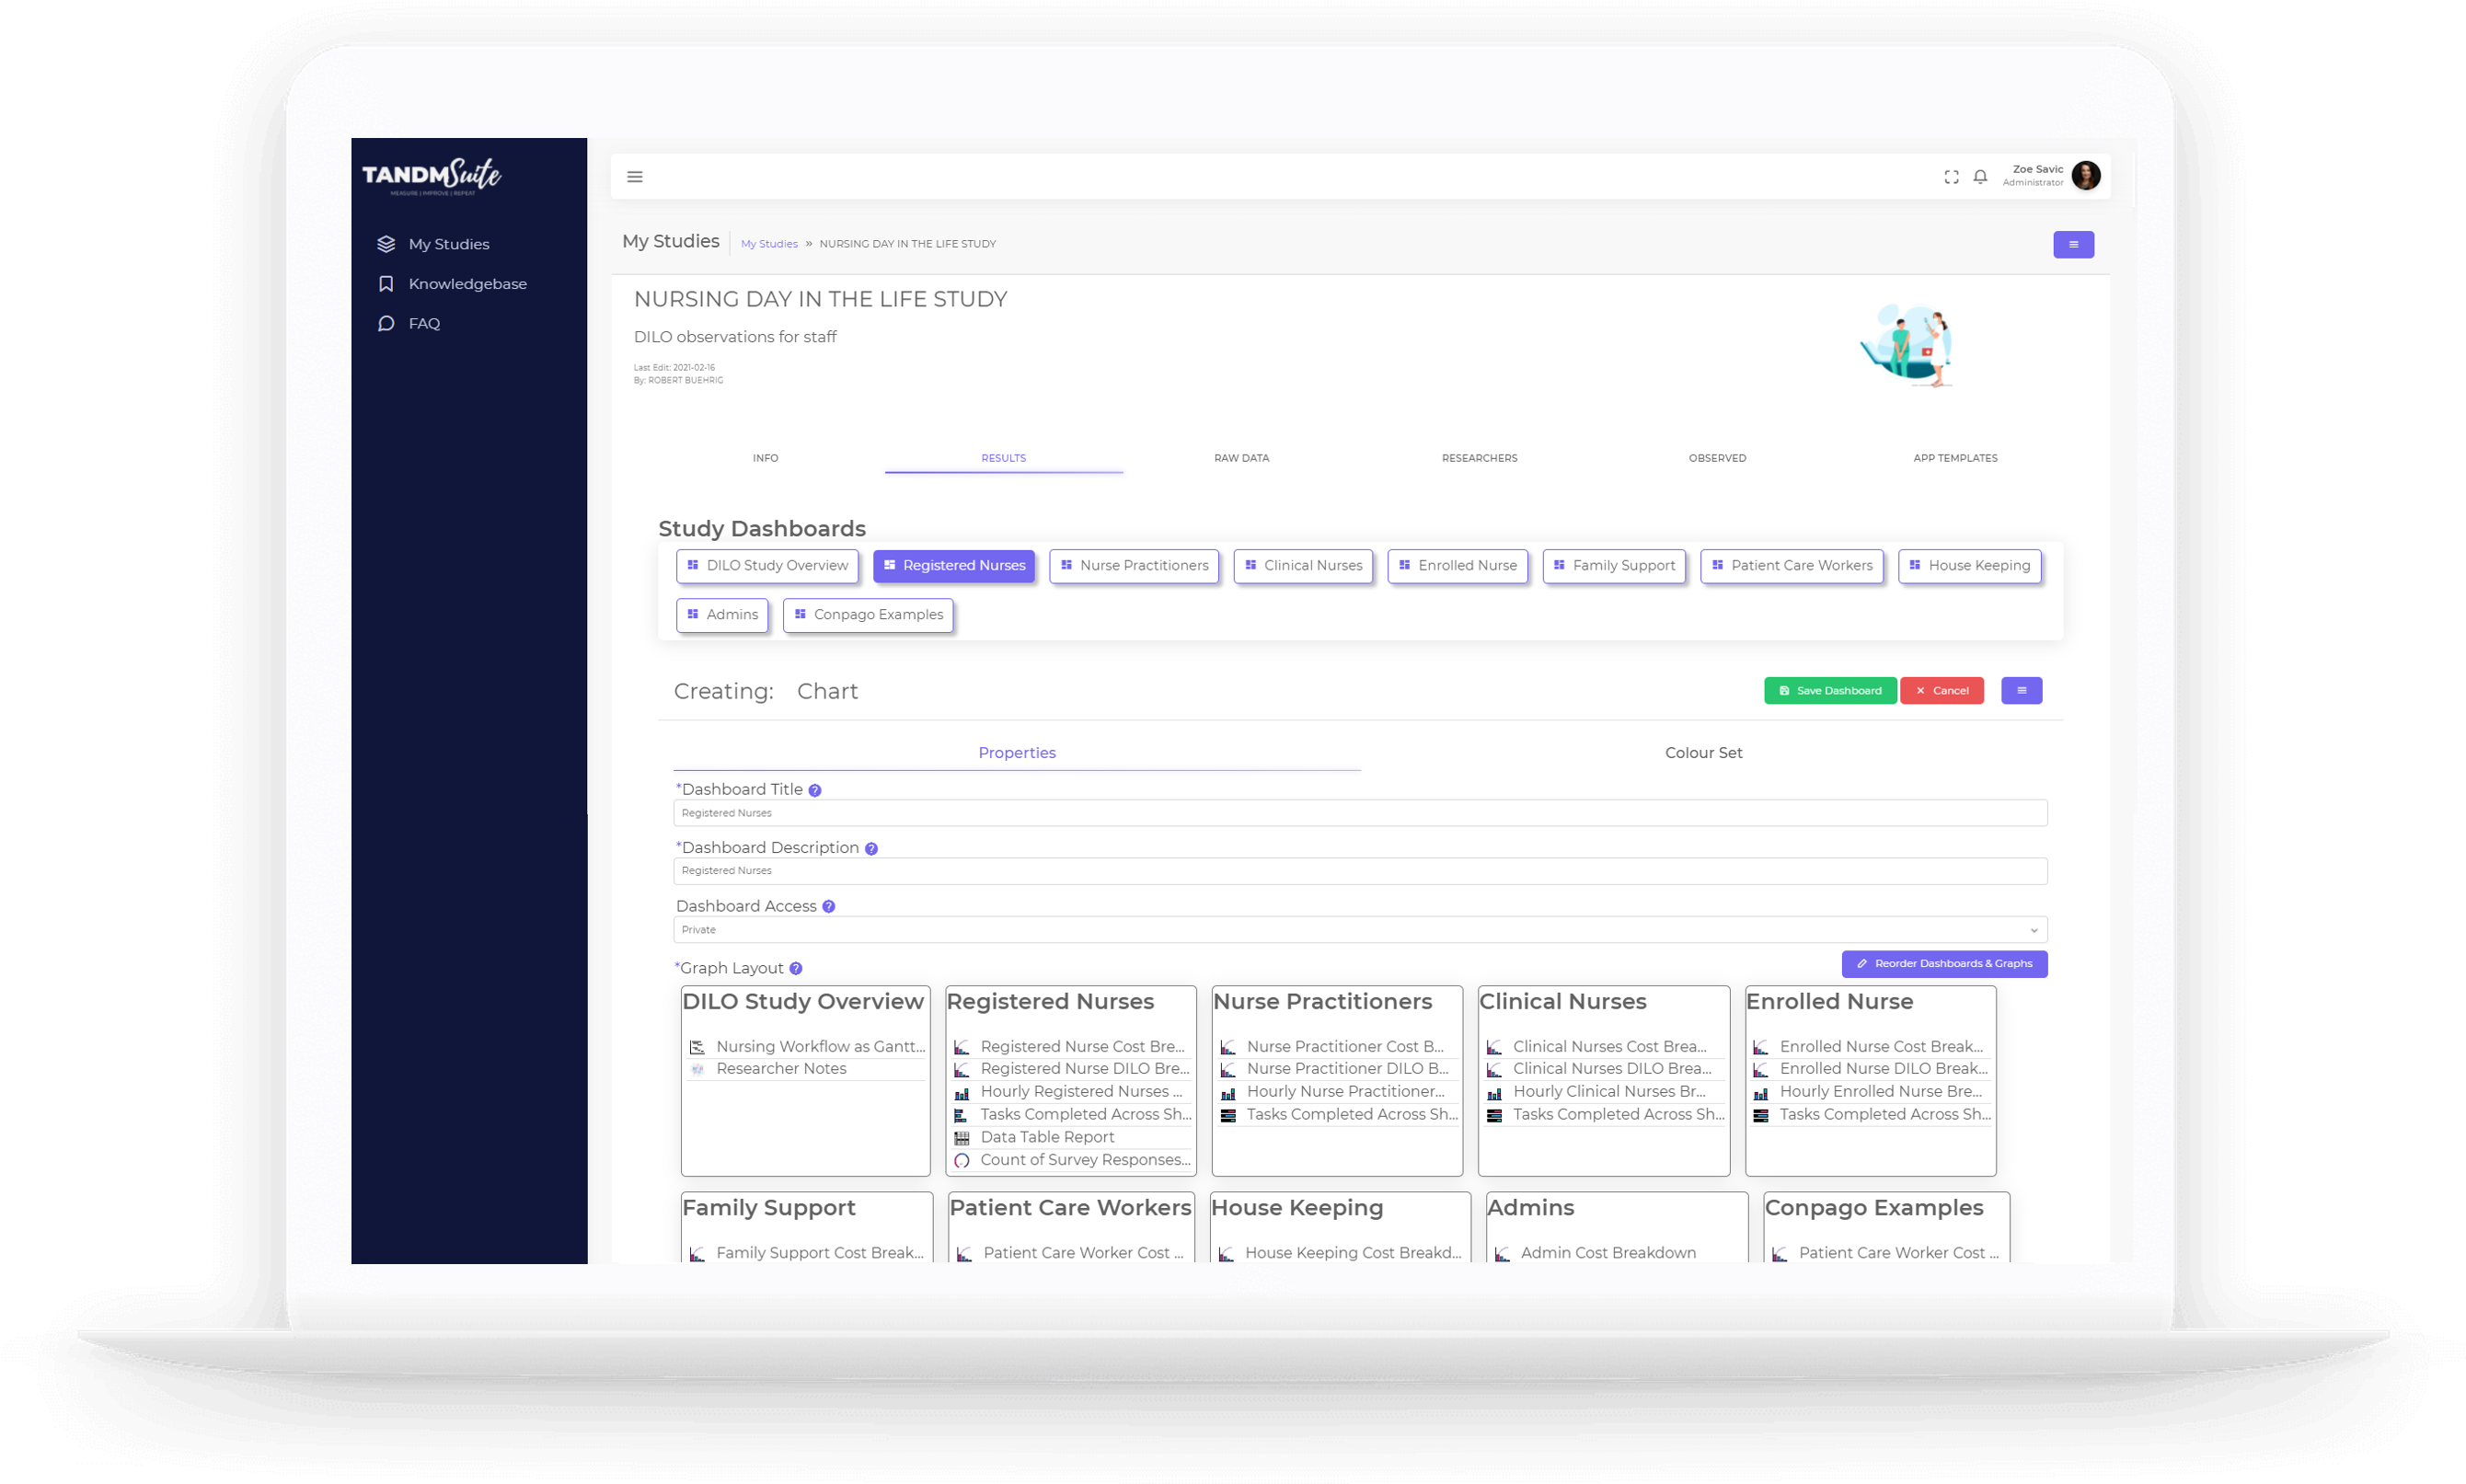This screenshot has width=2466, height=1484.
Task: Click Nurse Practitioners Tasks Completed Across Shift icon
Action: 1227,1115
